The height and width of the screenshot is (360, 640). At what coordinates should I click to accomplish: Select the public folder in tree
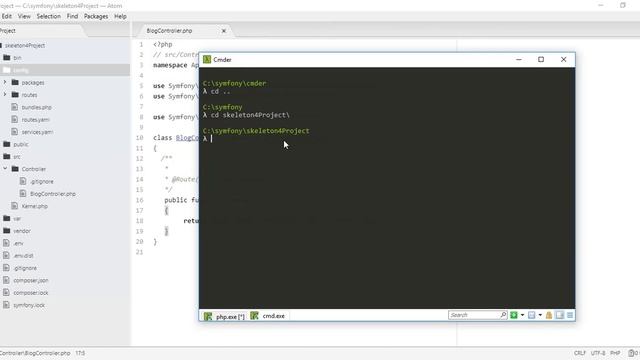(x=21, y=144)
